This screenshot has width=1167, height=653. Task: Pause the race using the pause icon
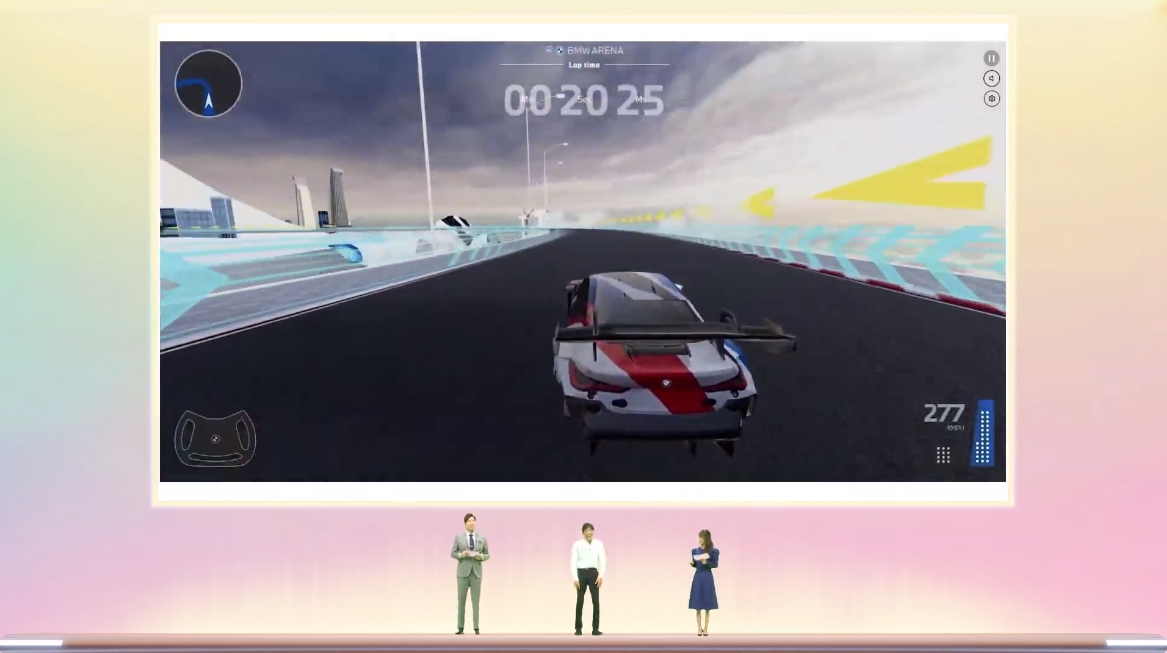(x=990, y=57)
